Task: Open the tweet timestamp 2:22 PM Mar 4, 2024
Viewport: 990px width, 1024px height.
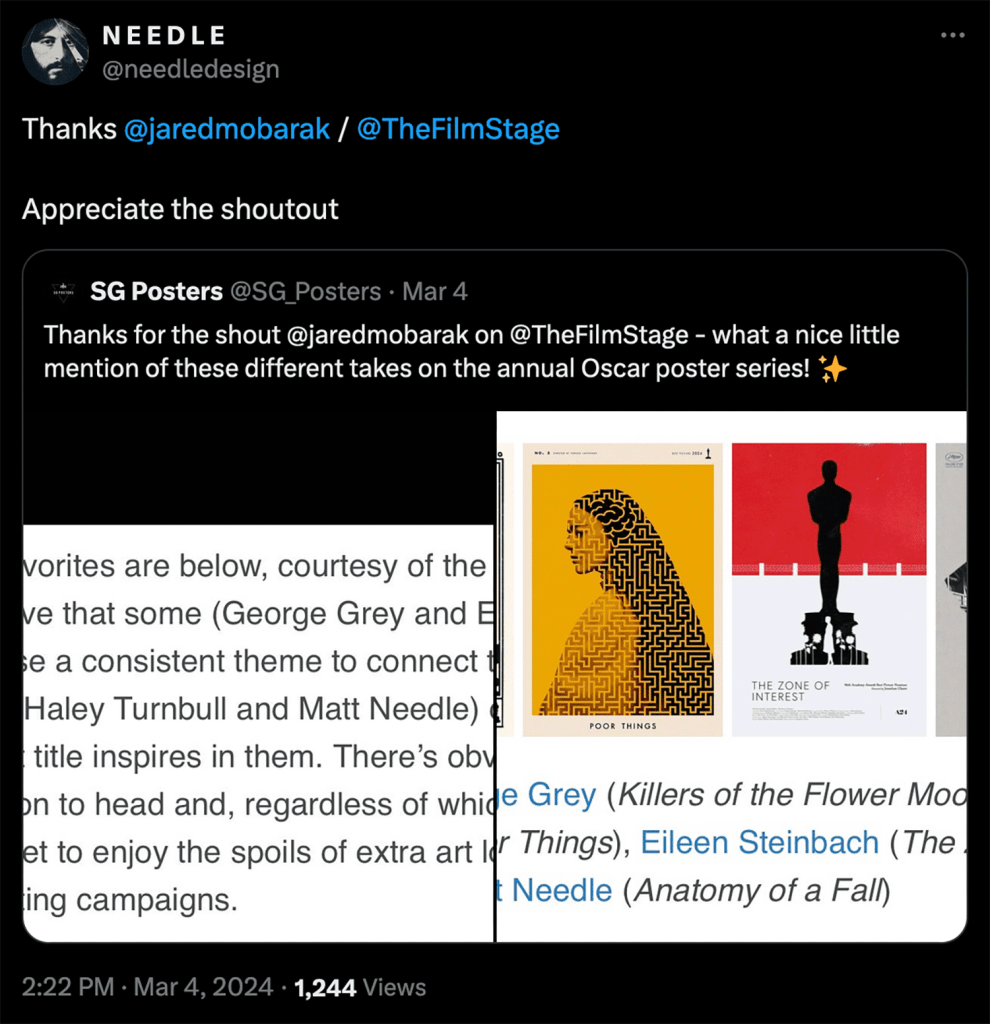Action: pos(147,988)
